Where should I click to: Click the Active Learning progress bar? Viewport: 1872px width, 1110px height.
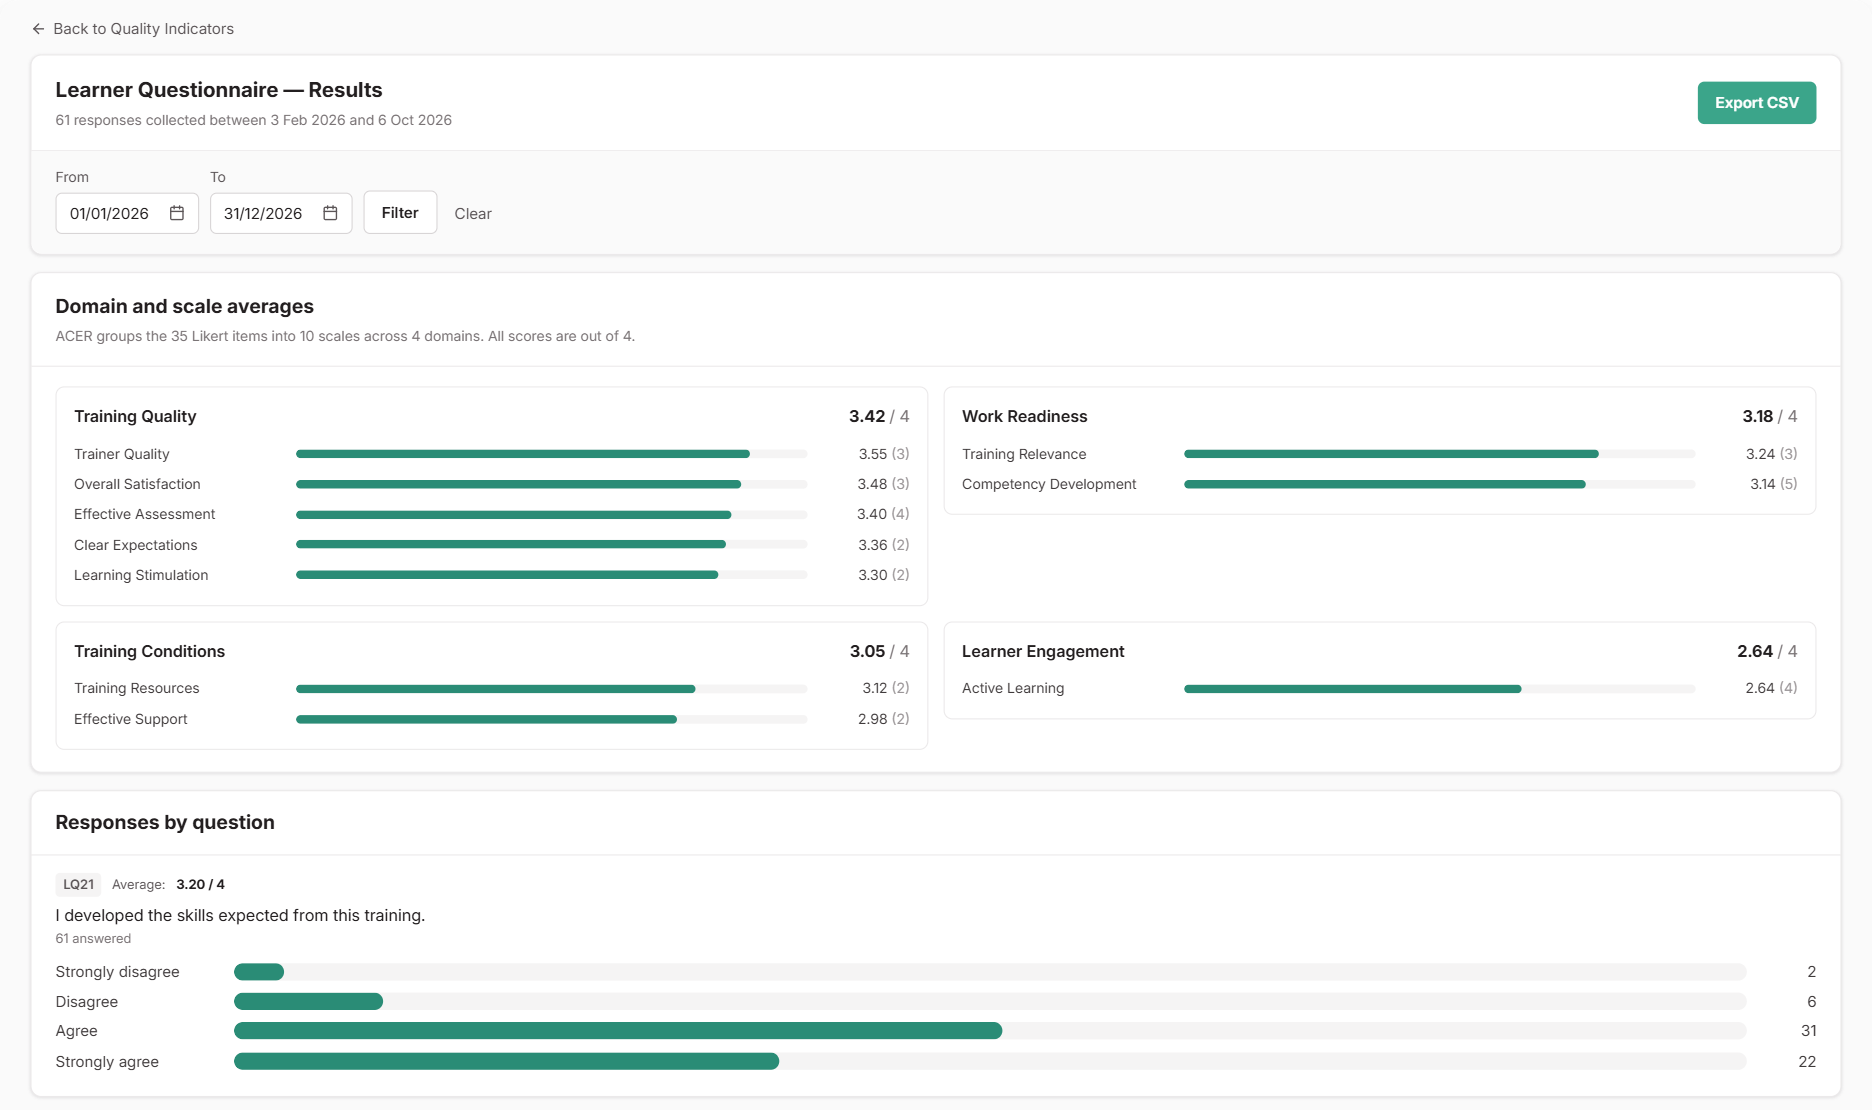[1439, 689]
